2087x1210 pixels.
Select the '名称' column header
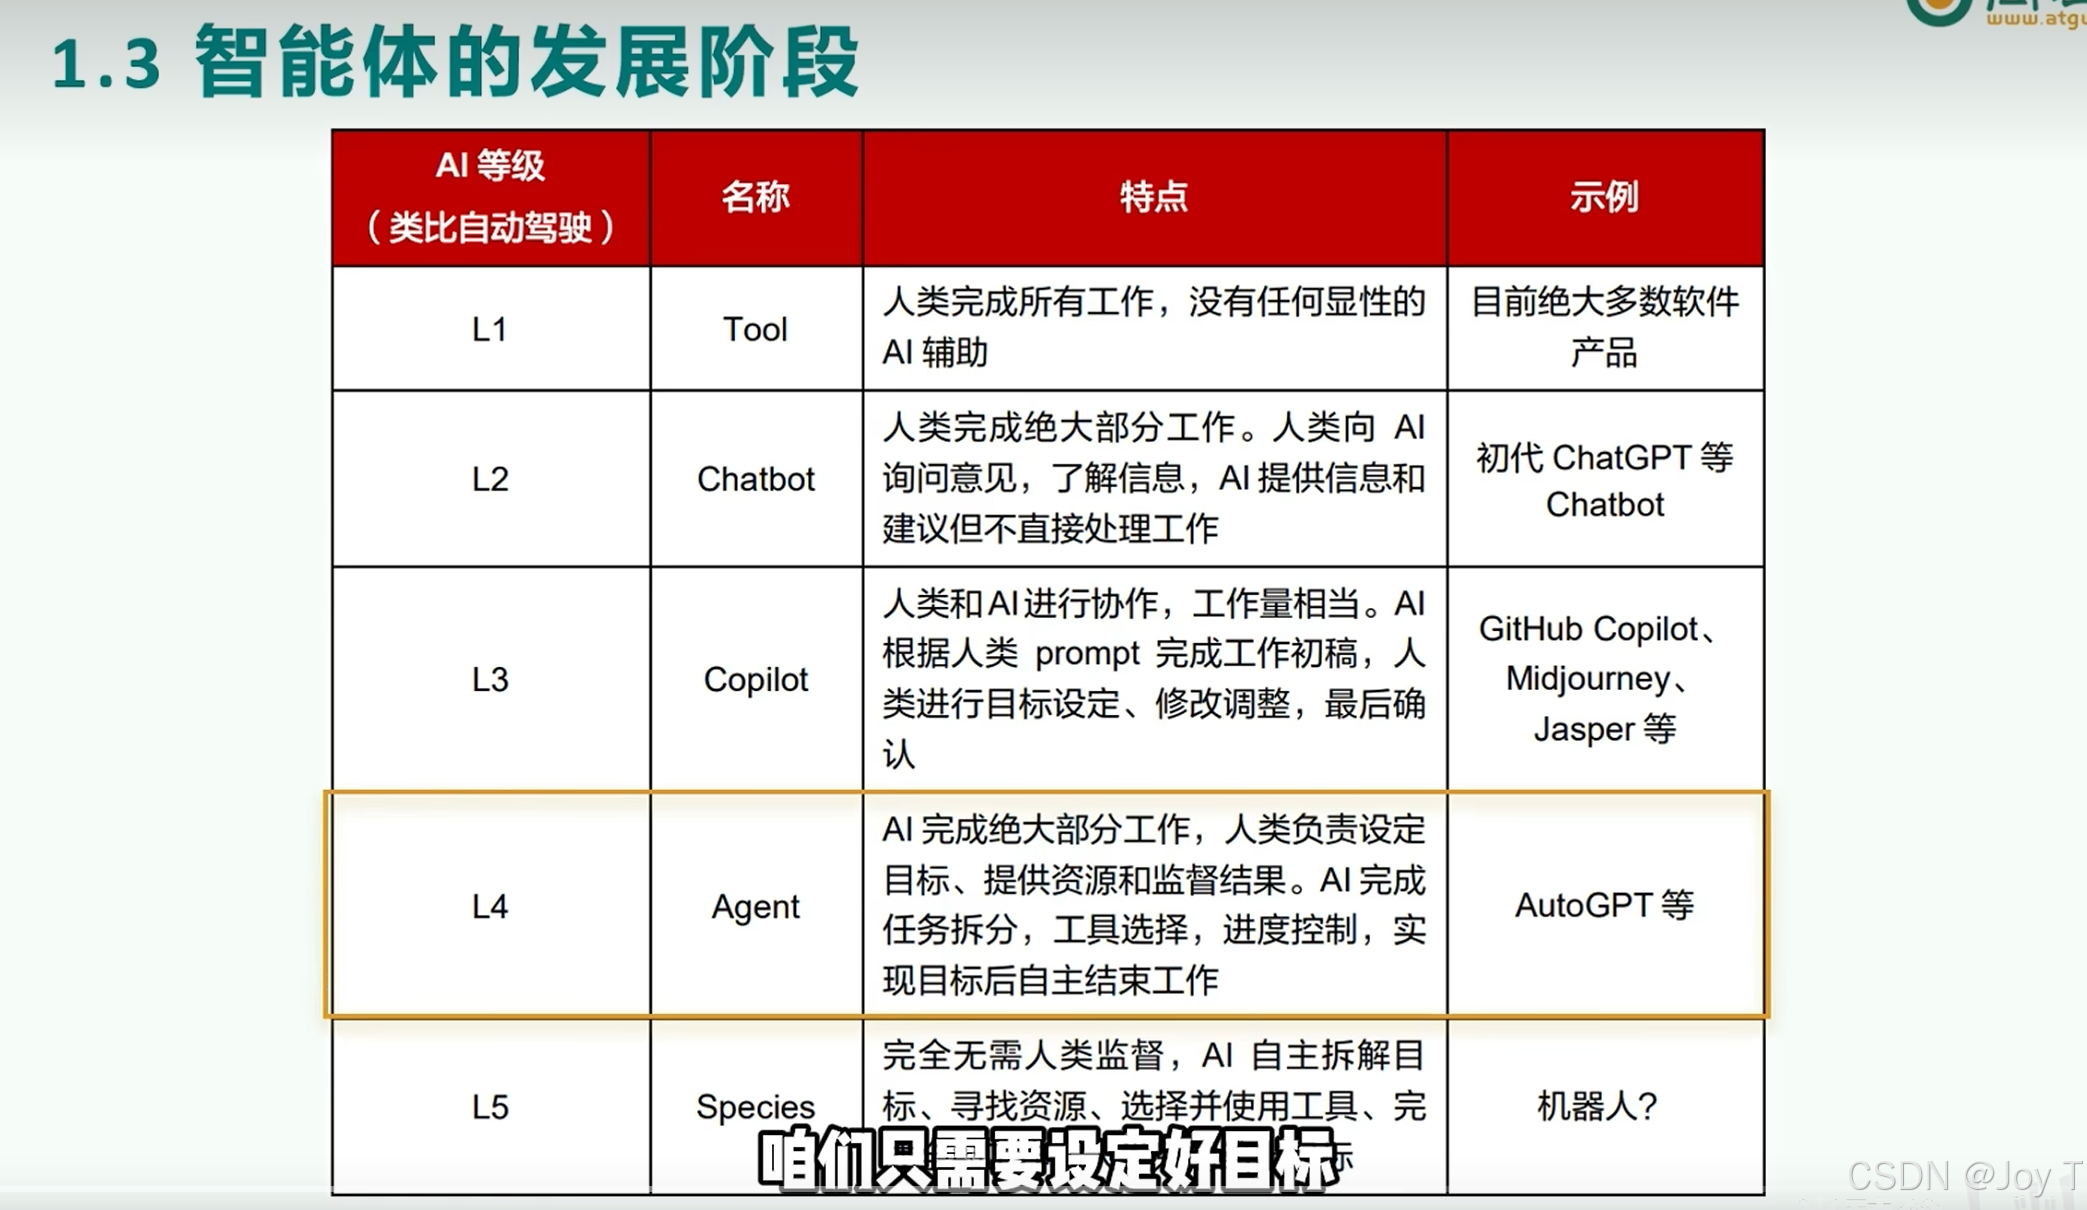(756, 197)
